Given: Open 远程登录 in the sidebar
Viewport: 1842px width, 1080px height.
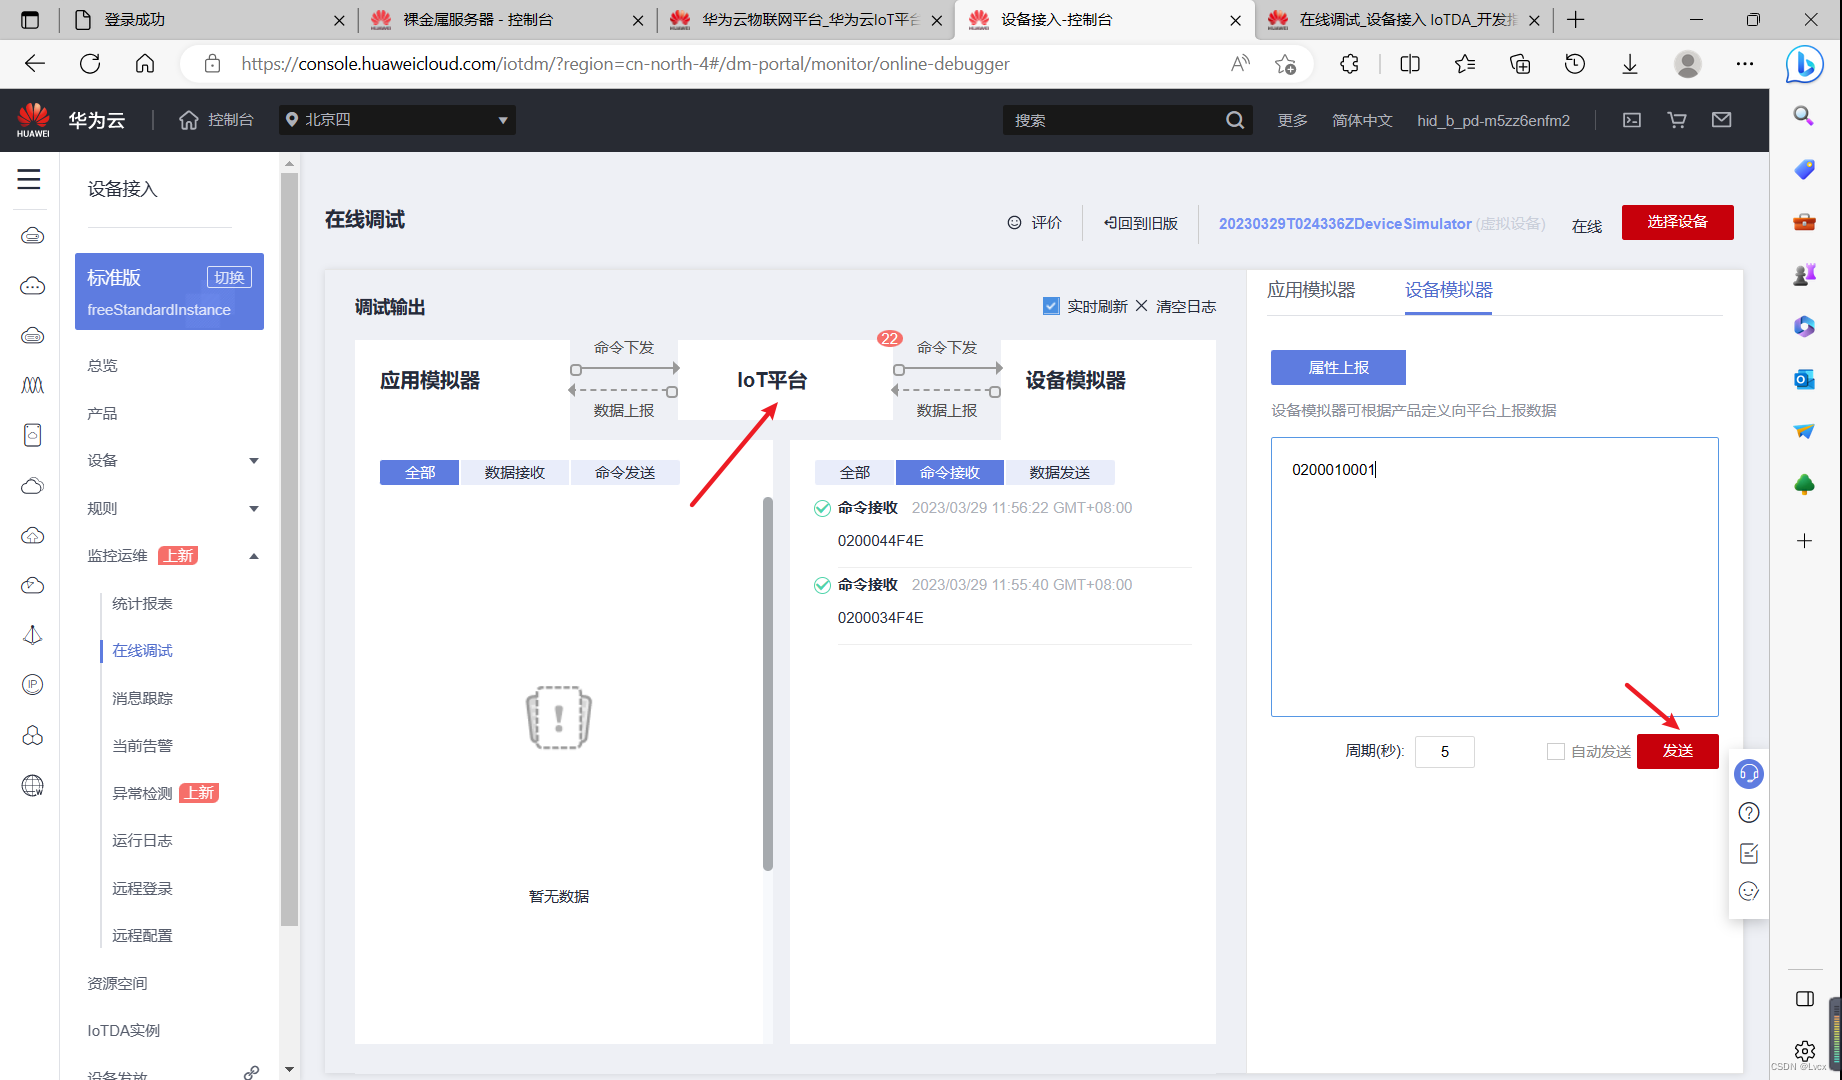Looking at the screenshot, I should point(143,889).
